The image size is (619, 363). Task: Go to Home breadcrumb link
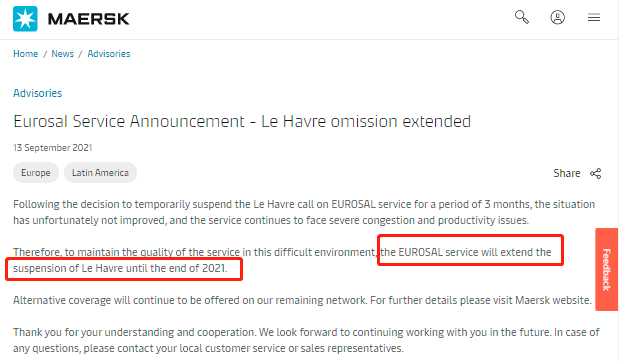pos(26,54)
